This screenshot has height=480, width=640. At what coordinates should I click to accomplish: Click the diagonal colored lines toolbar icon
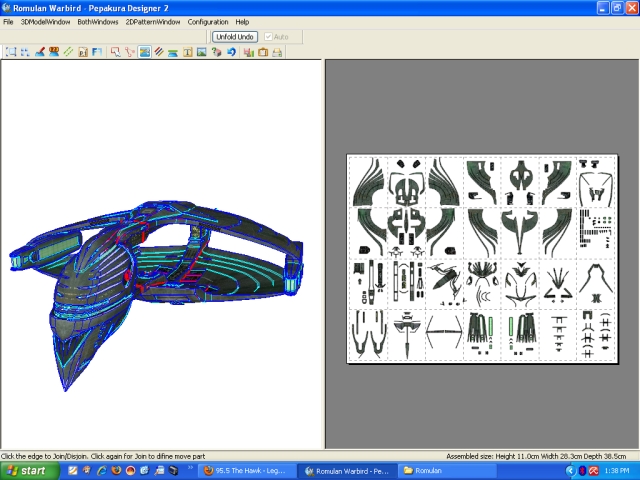(x=159, y=52)
